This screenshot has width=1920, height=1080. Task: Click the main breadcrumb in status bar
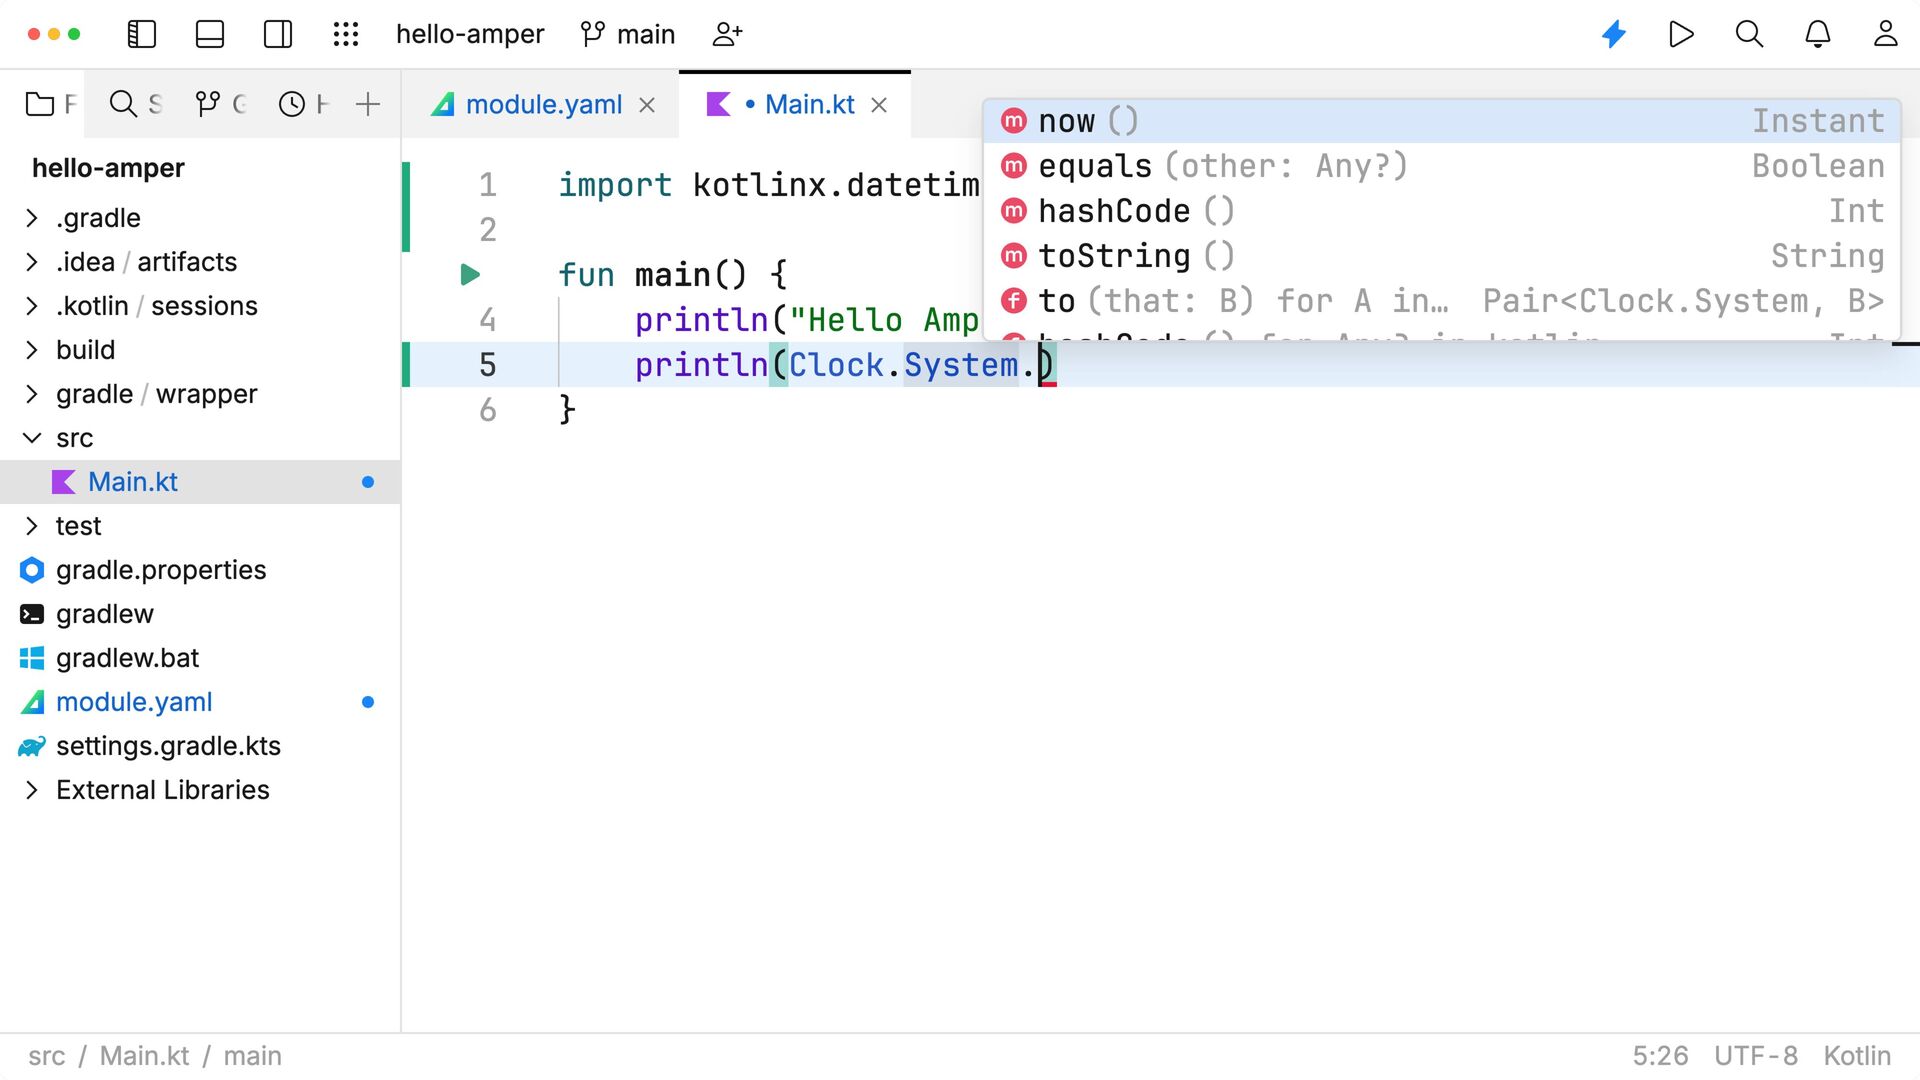tap(252, 1056)
